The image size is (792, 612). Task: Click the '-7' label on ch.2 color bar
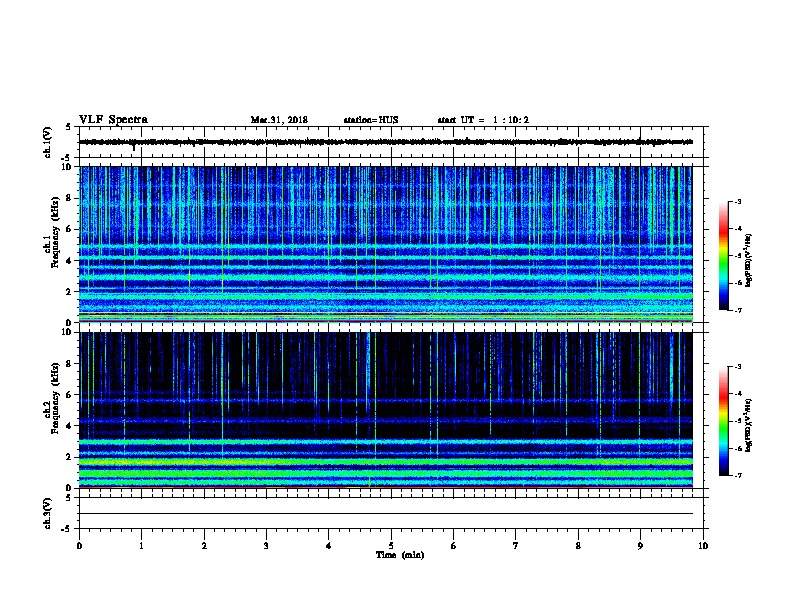pyautogui.click(x=737, y=475)
